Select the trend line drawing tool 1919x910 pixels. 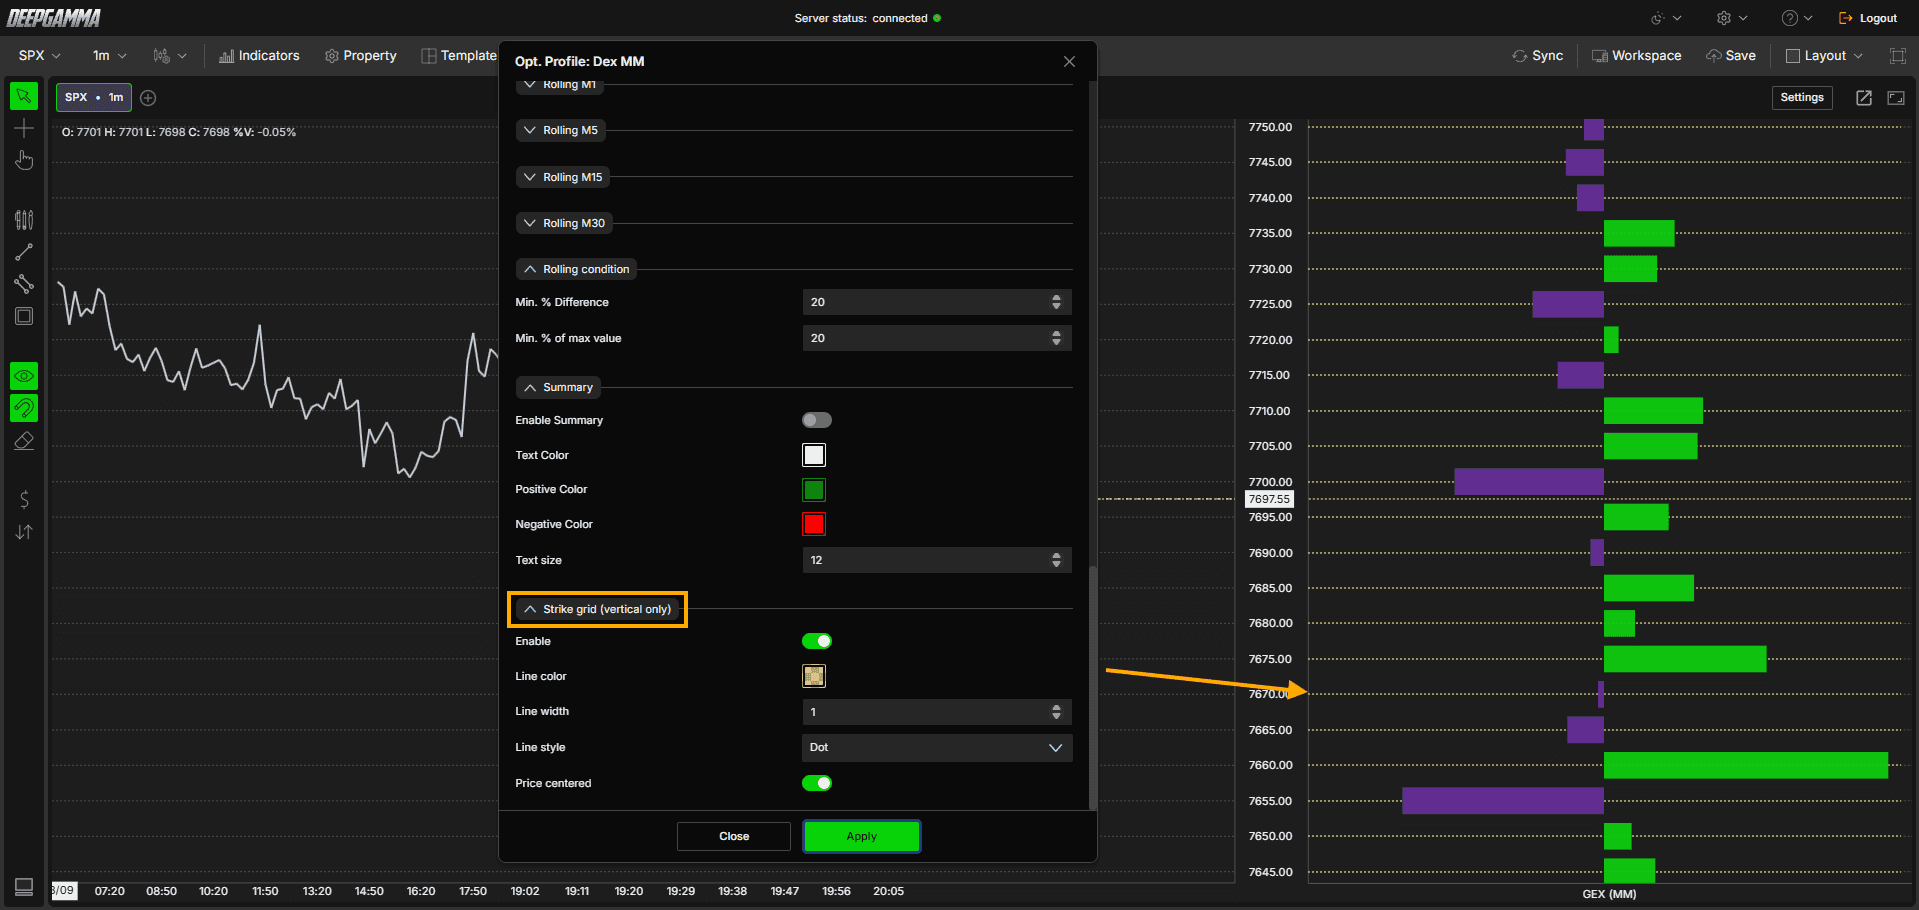click(x=24, y=252)
